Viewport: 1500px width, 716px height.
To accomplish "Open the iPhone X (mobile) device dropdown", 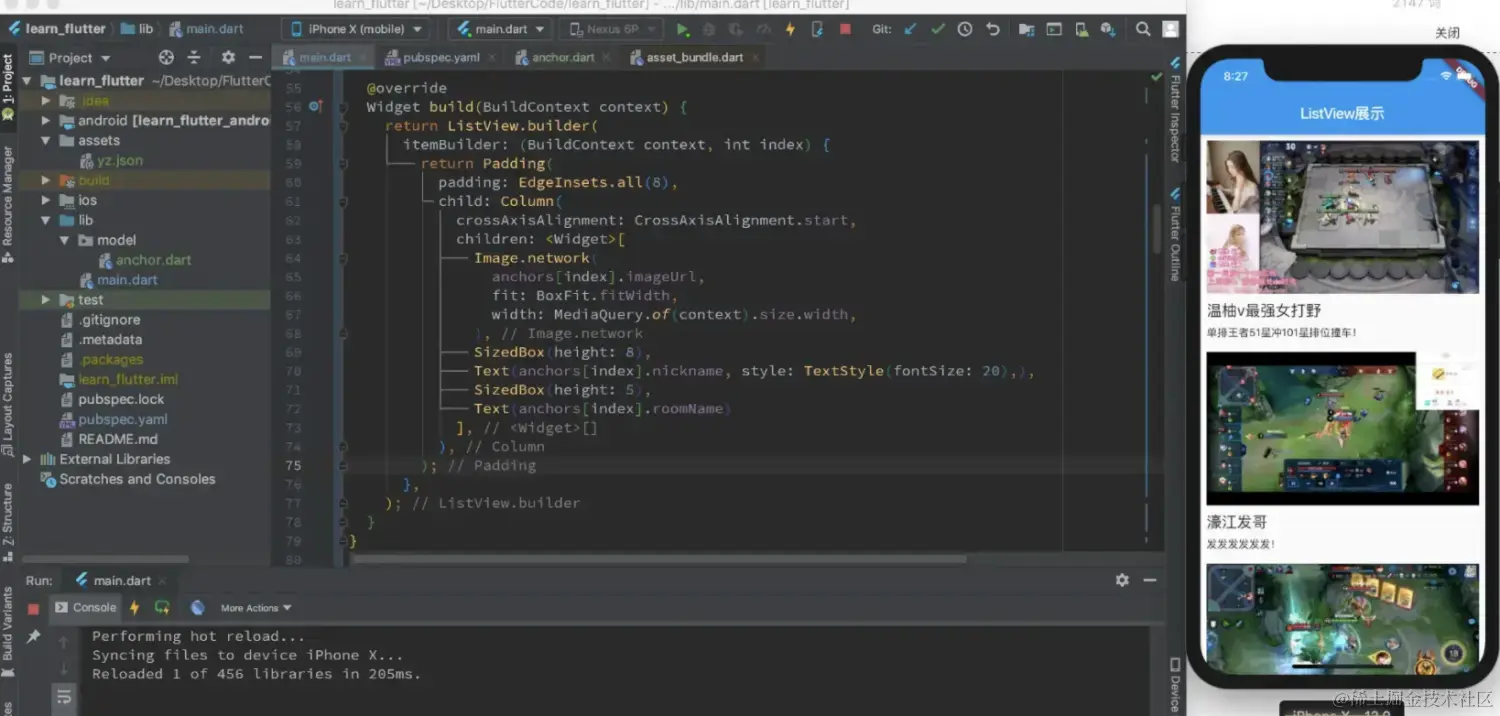I will coord(356,29).
